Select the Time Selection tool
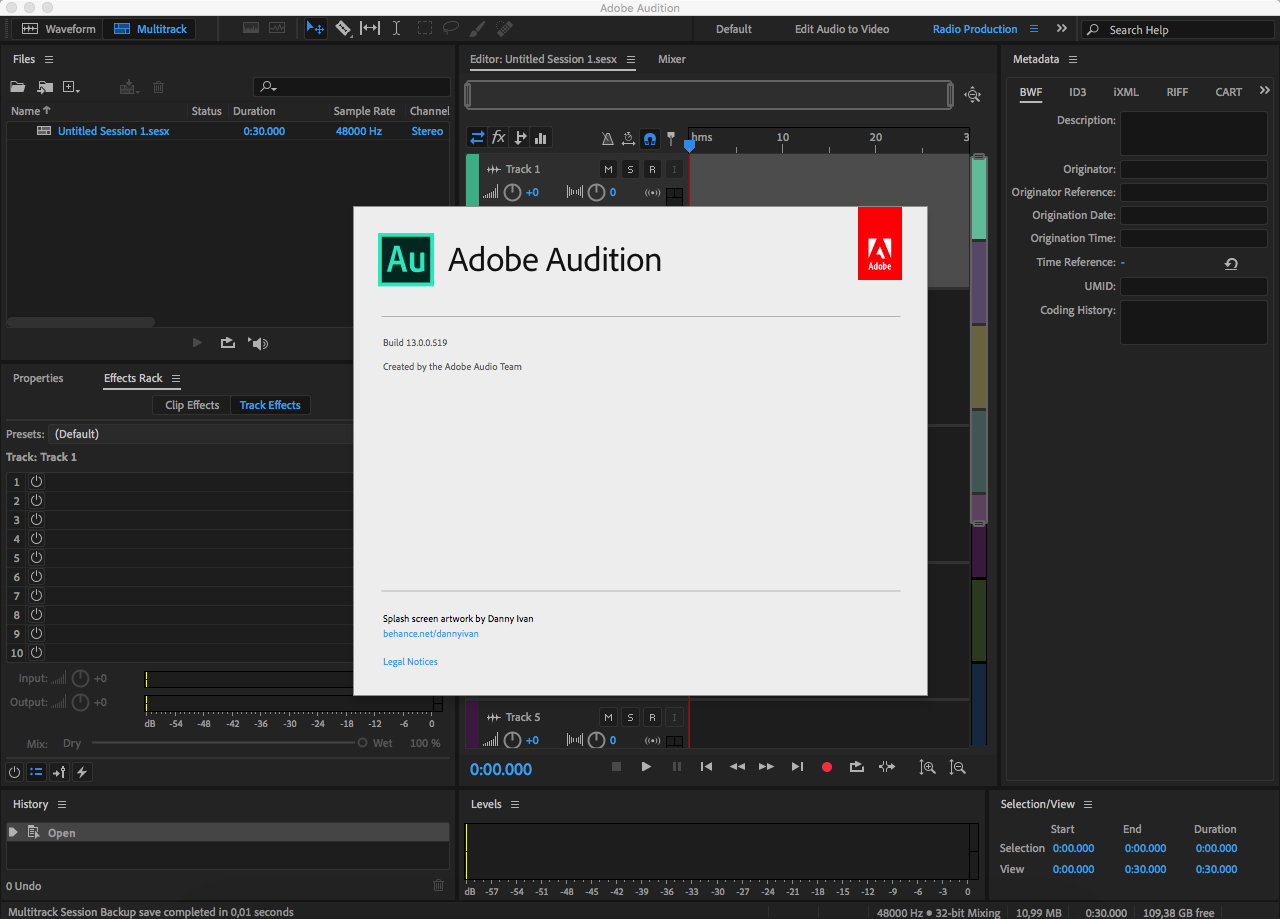 397,29
